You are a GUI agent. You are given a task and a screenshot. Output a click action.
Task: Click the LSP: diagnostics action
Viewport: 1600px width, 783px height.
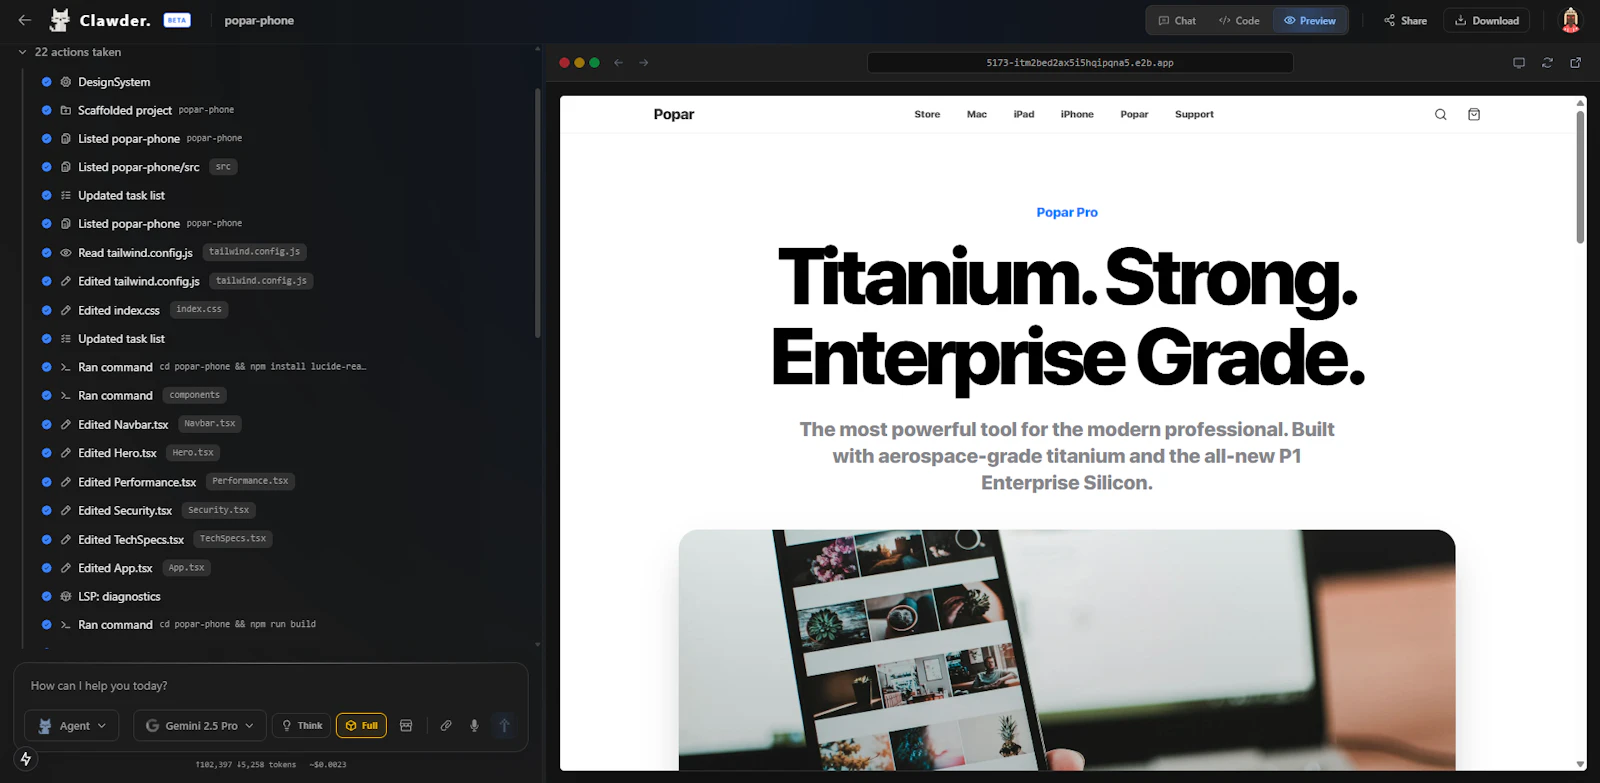100,596
